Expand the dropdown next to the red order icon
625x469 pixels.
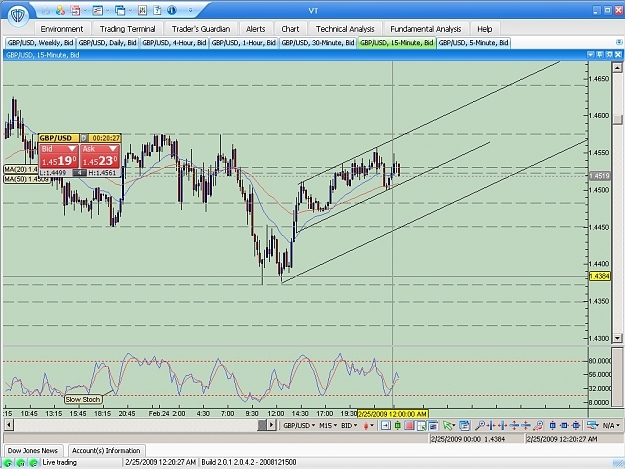tap(85, 11)
